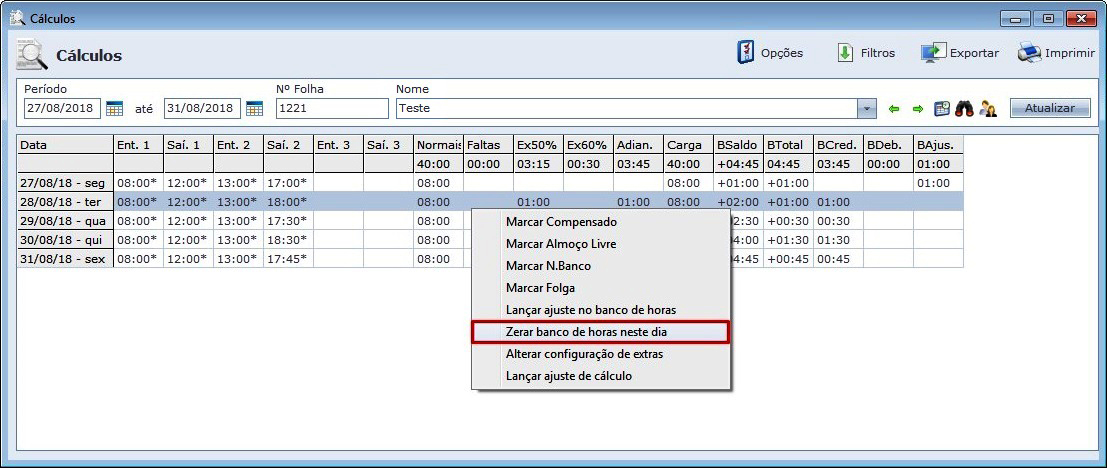
Task: Select 'Zerar banco de horas neste dia'
Action: tap(600, 332)
